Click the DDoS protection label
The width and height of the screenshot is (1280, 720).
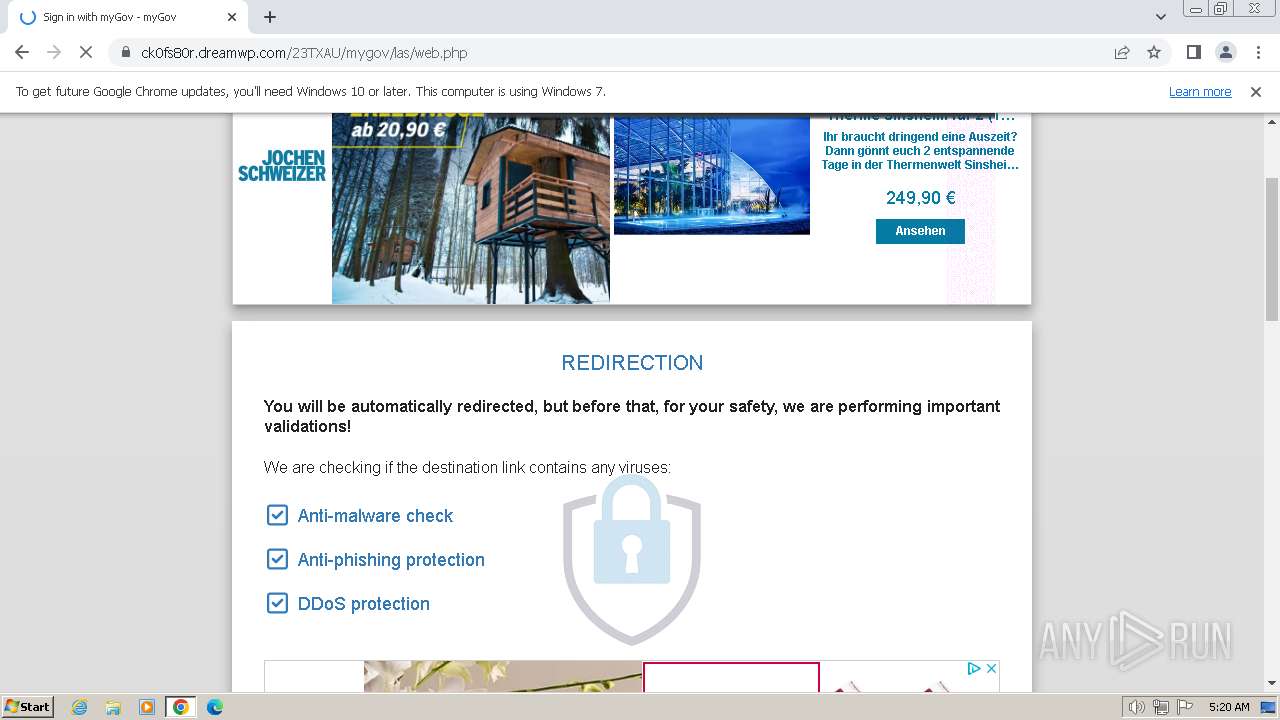[x=364, y=604]
